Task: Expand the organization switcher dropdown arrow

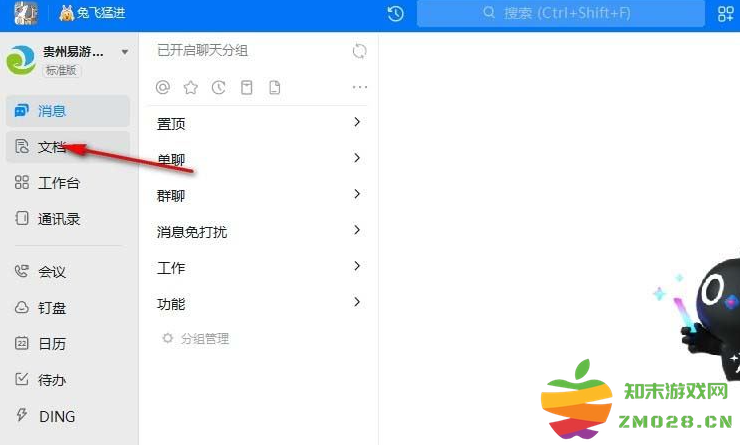Action: (x=125, y=52)
